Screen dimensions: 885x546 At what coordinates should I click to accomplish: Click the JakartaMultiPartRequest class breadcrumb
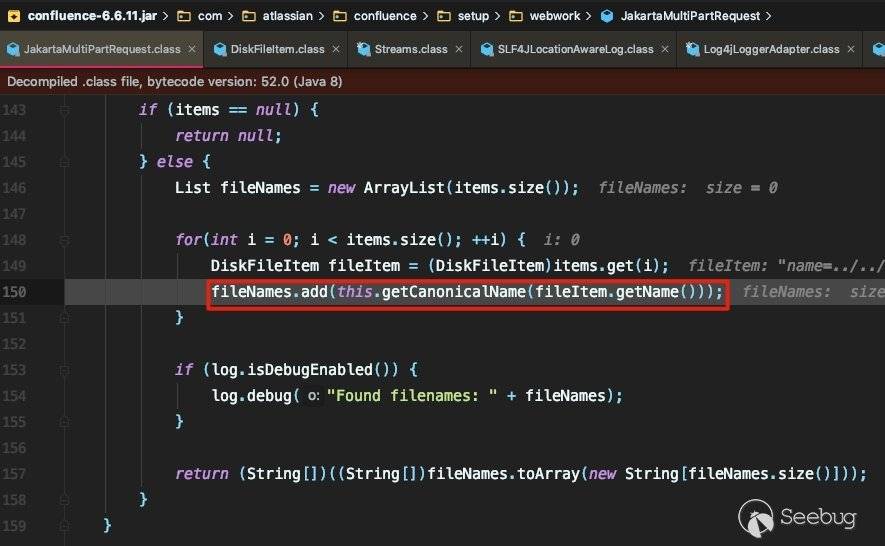690,16
